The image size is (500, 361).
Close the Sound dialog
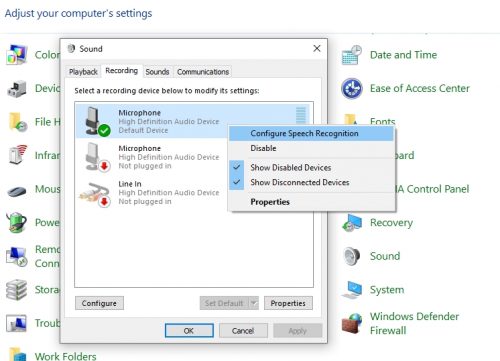click(317, 49)
